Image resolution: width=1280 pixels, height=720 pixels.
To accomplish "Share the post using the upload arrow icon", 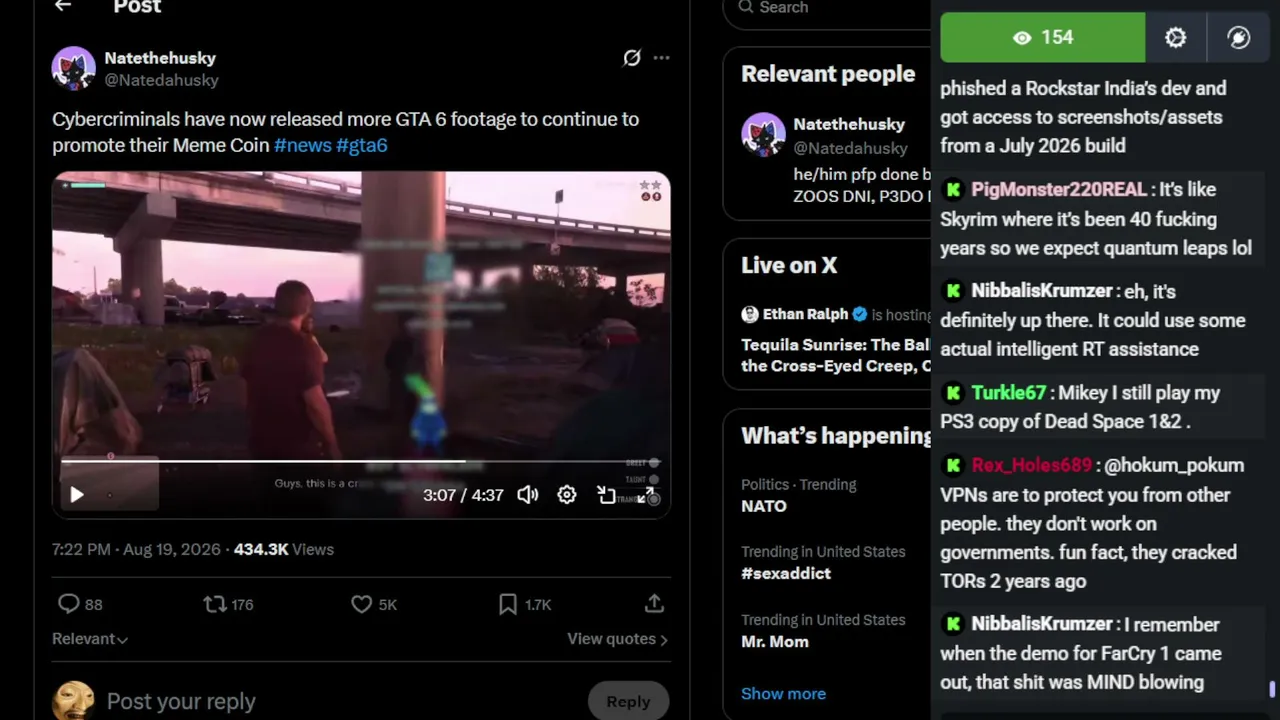I will 654,604.
